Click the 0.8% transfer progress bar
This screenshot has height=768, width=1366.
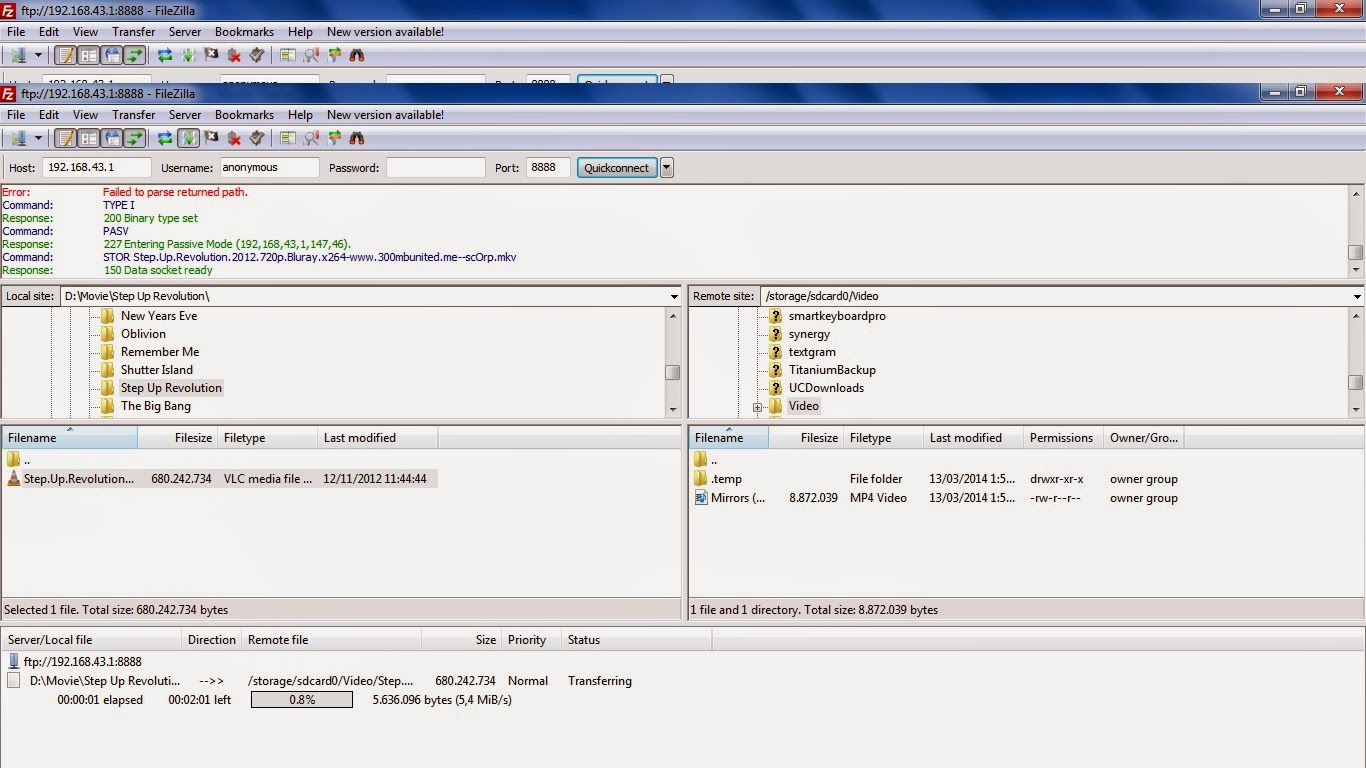point(302,700)
